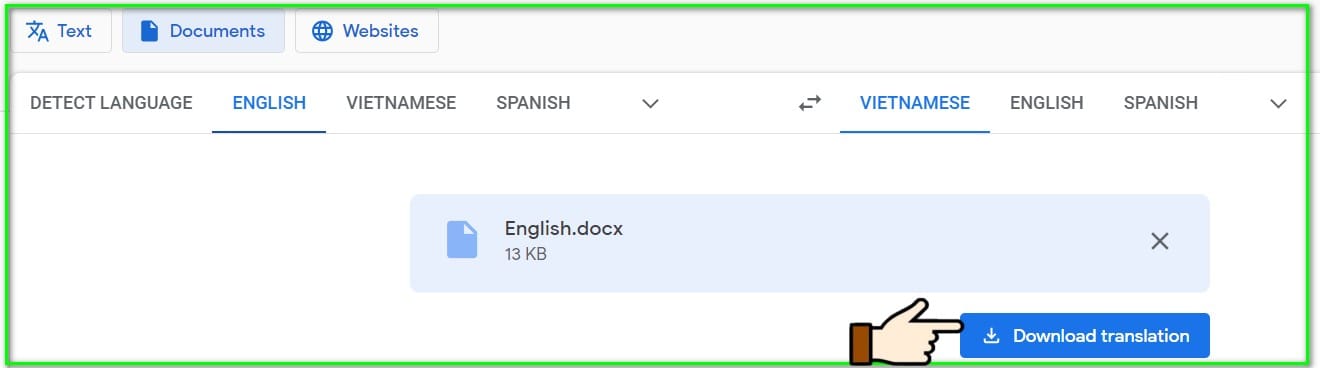
Task: Switch to the Text translation mode
Action: (62, 31)
